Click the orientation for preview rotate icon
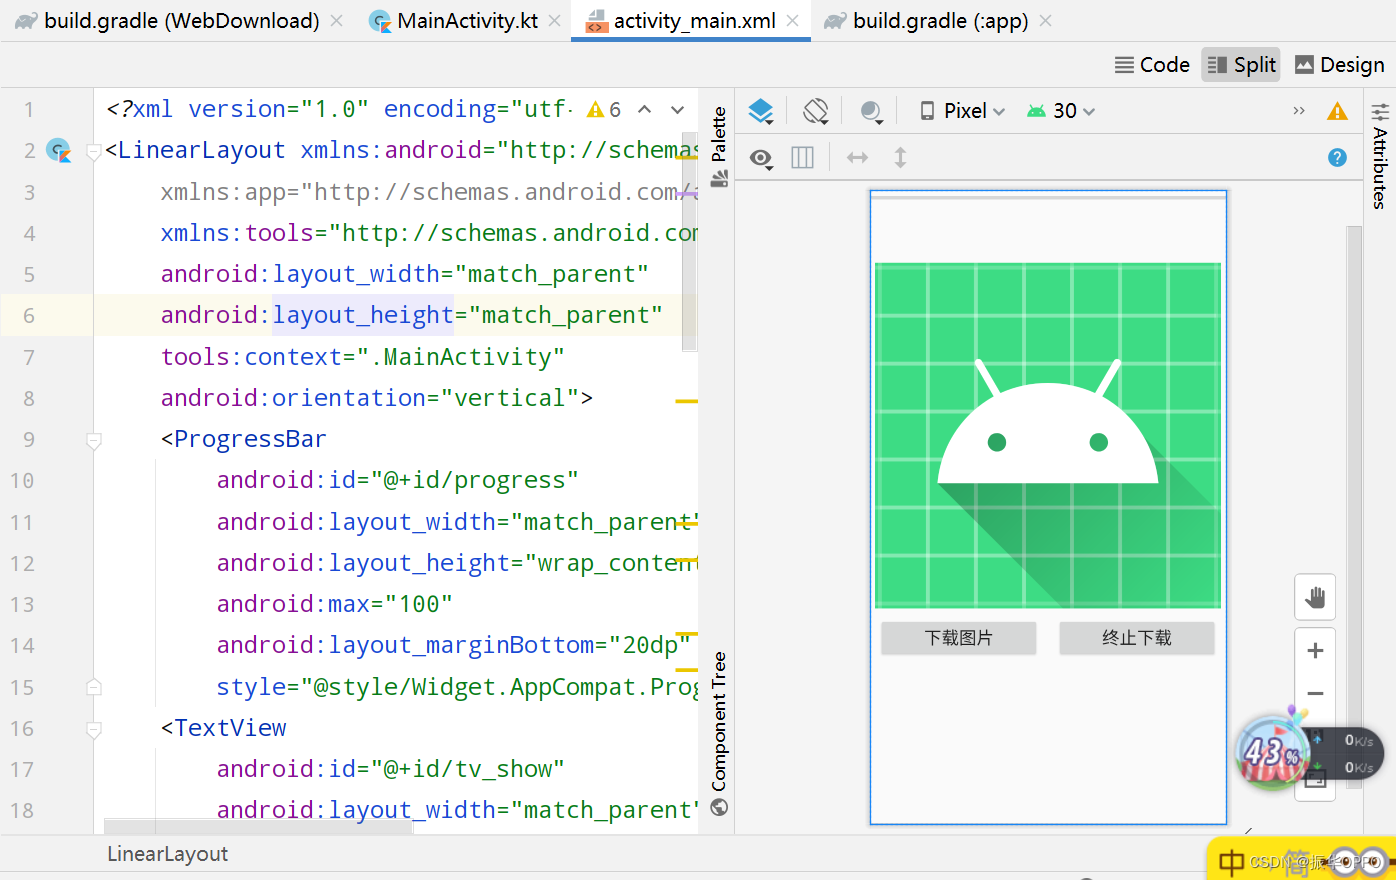The height and width of the screenshot is (880, 1396). click(816, 111)
